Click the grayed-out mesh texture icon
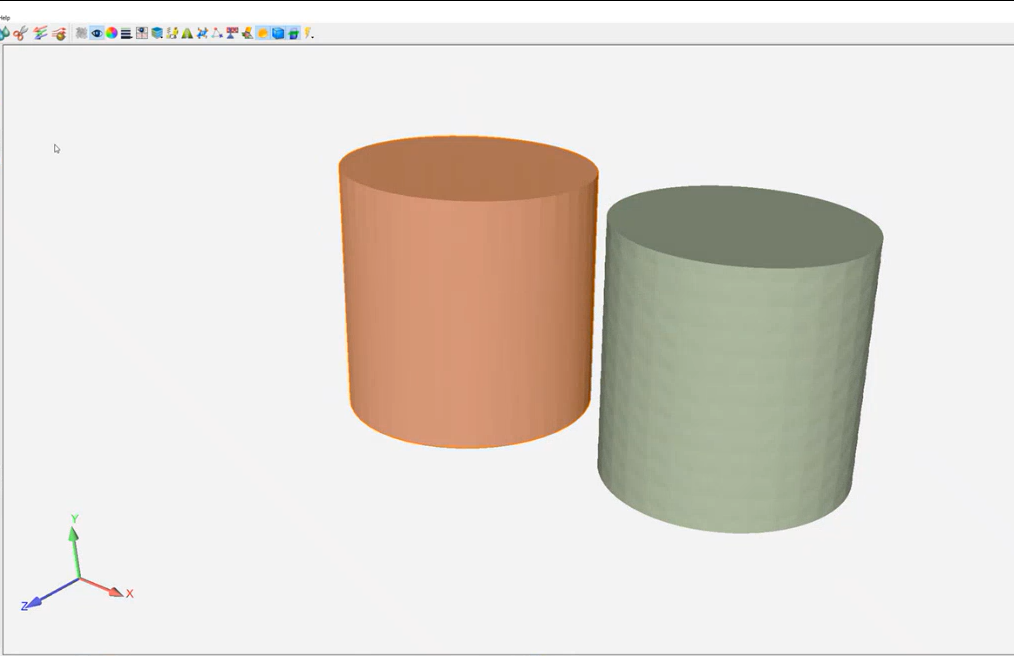Image resolution: width=1014 pixels, height=656 pixels. (81, 33)
